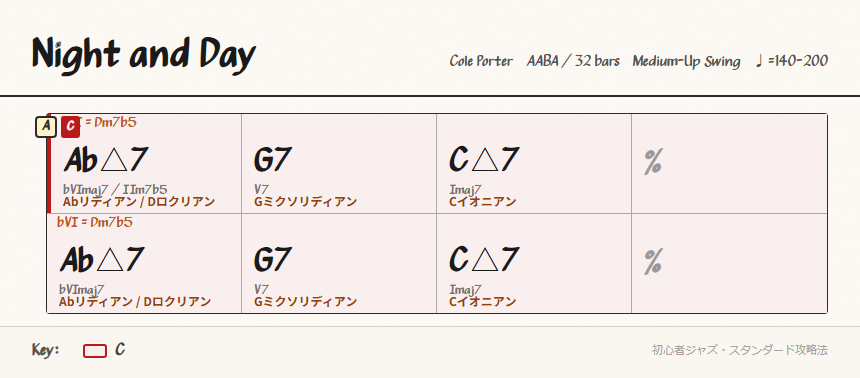Click the AABA / 32 bars label
Screen dimensions: 860x378
[x=573, y=61]
